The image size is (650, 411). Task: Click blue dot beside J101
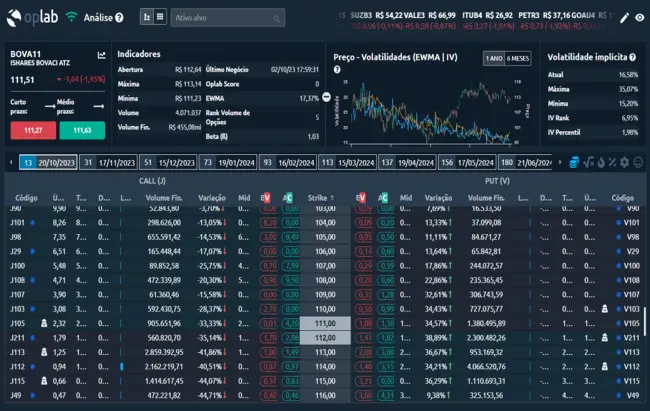[x=32, y=223]
